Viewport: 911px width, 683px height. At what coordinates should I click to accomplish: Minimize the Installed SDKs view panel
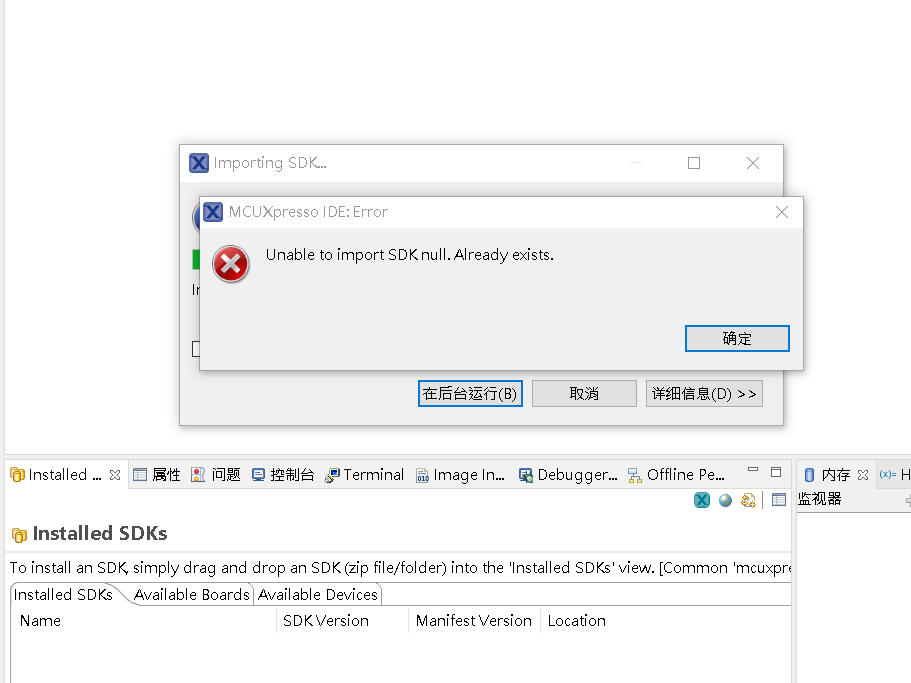pyautogui.click(x=753, y=470)
